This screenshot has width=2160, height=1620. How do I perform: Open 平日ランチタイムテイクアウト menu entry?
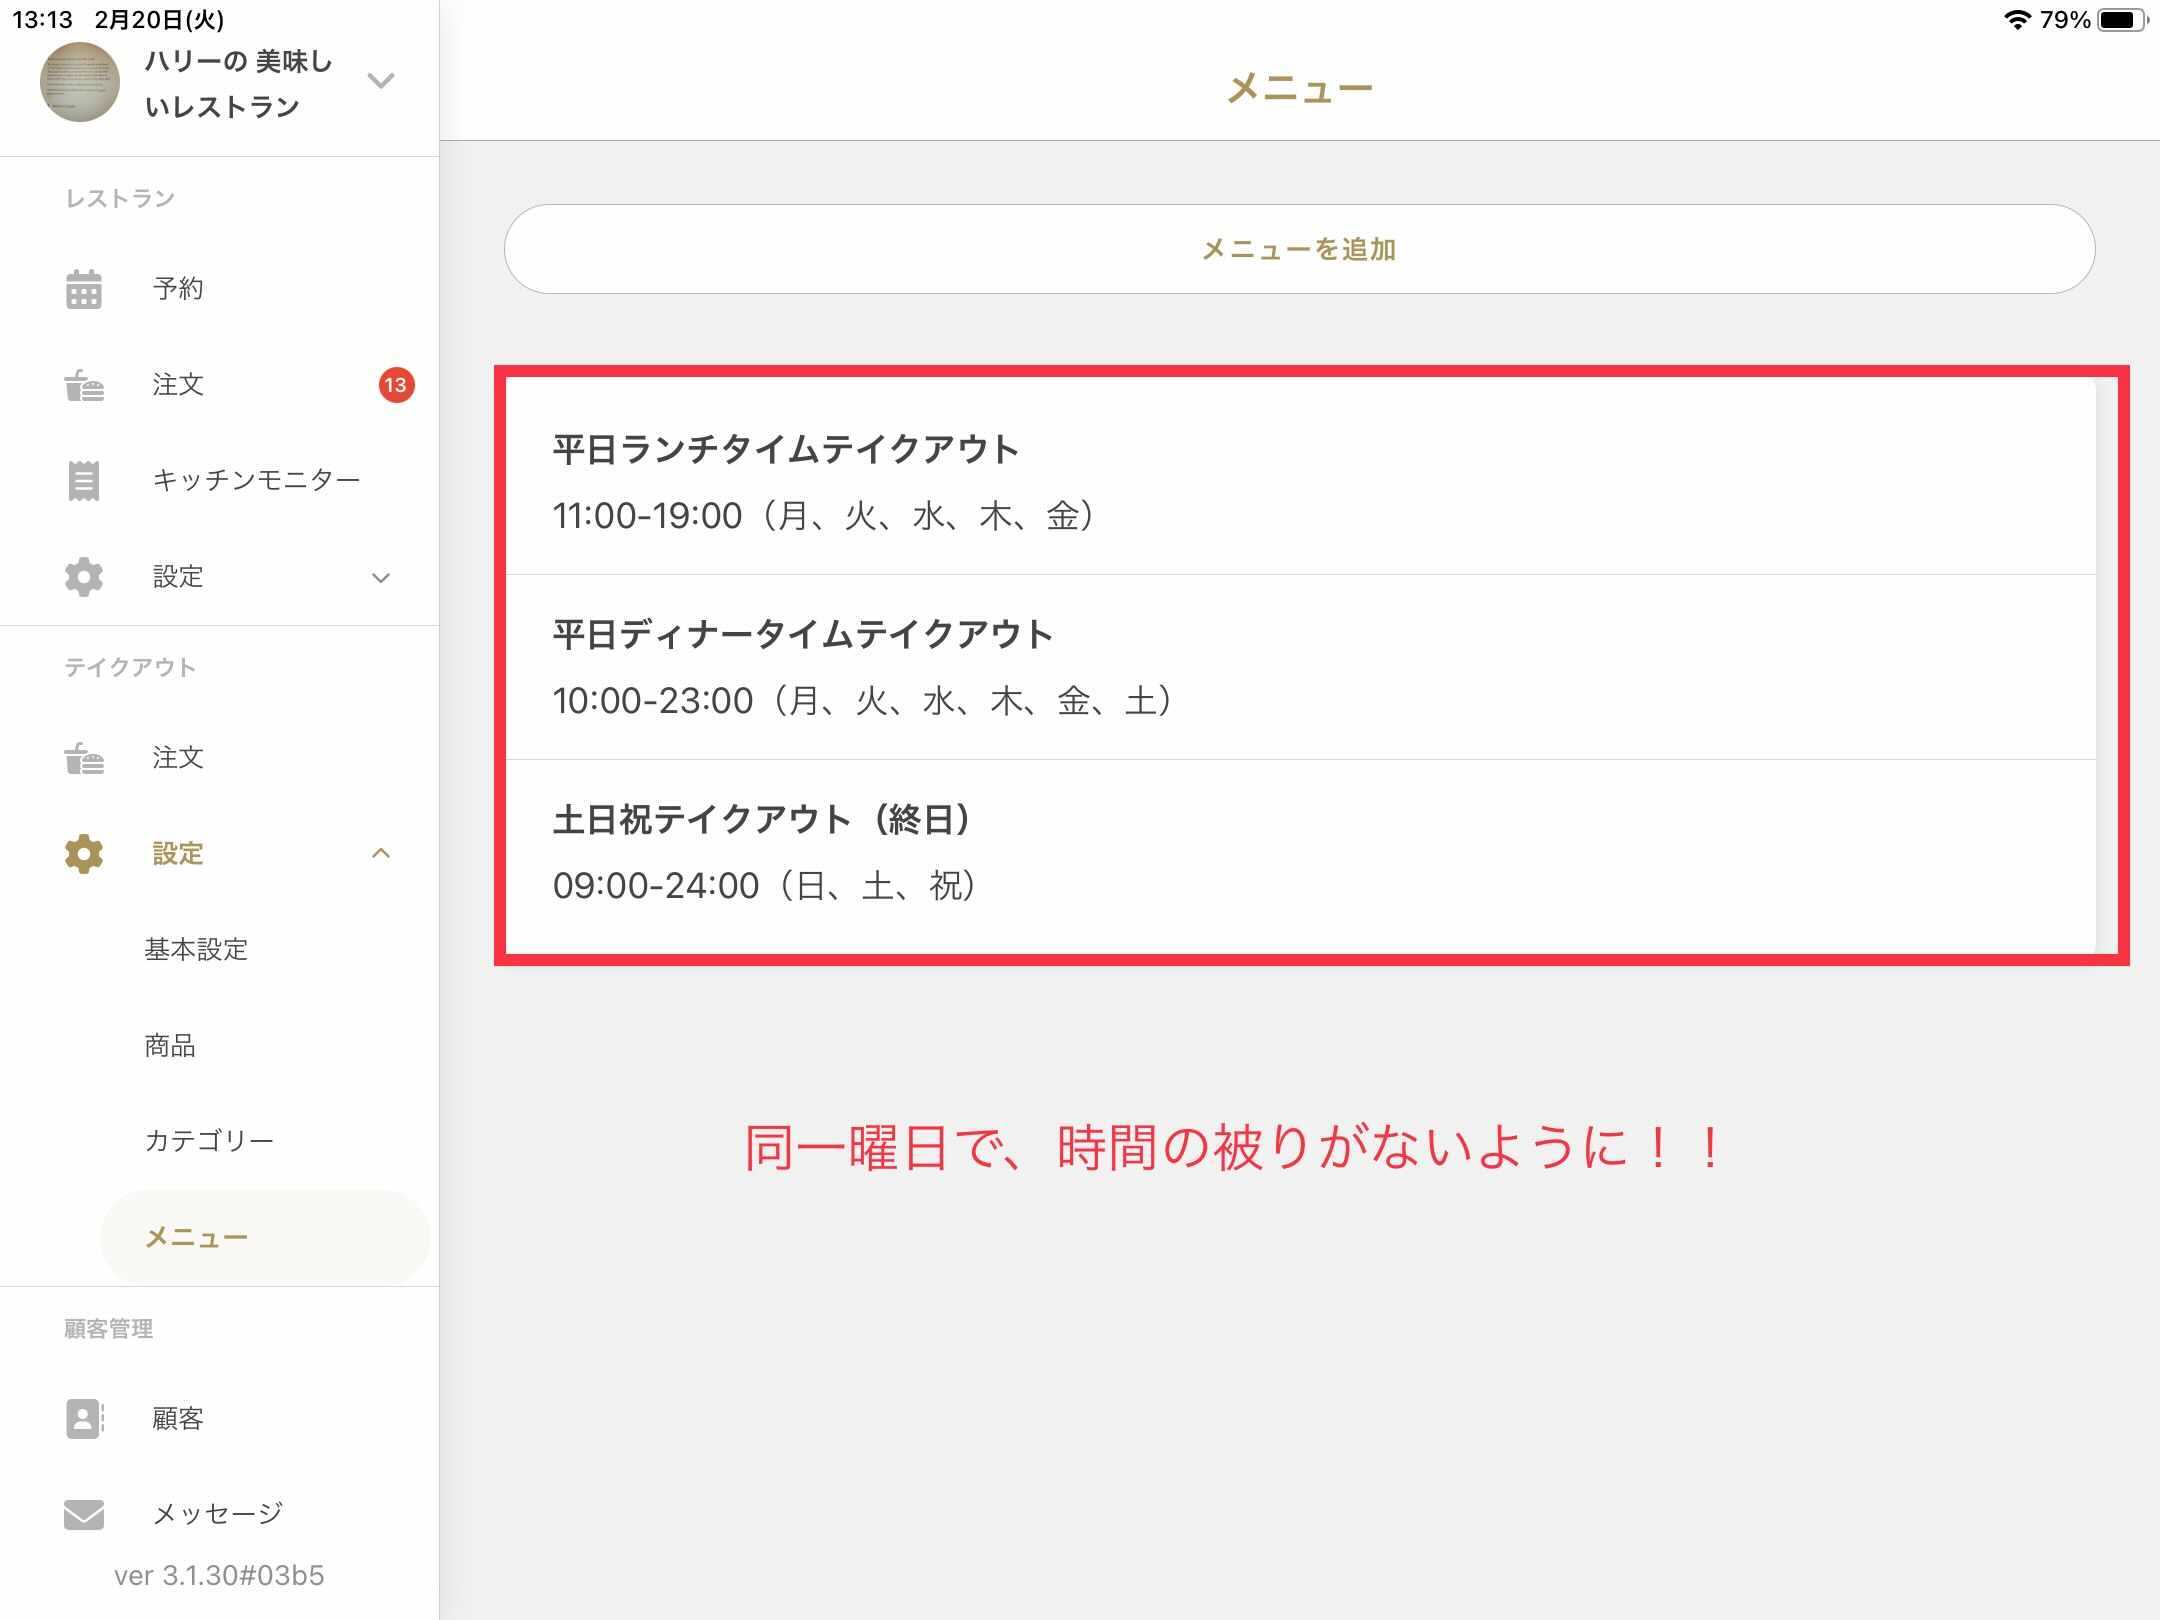coord(1300,480)
